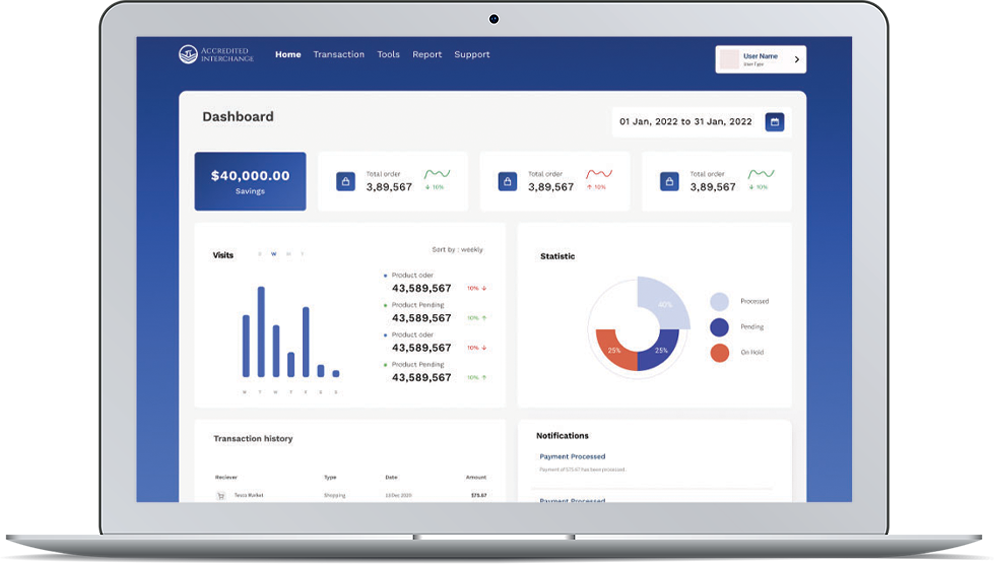The width and height of the screenshot is (994, 564).
Task: Expand the User Name profile chevron
Action: 797,60
